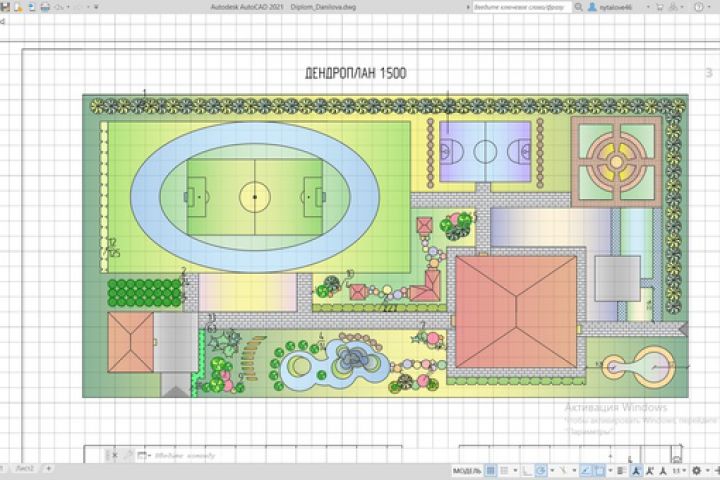Click the Plot (print) icon

45,7
